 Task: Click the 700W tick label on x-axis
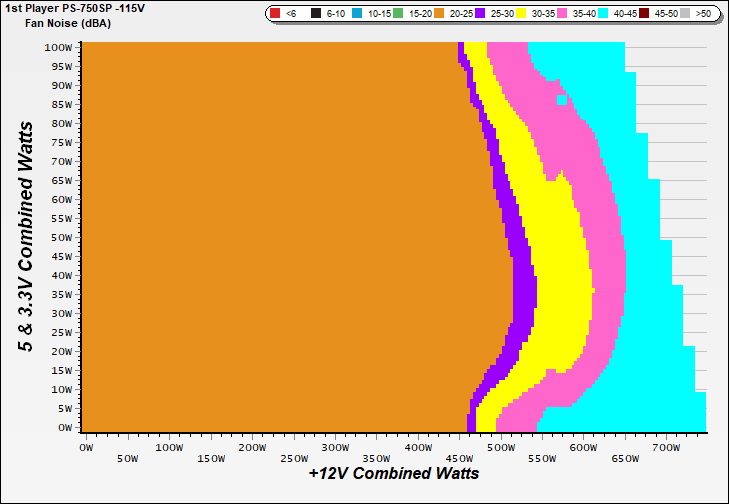(669, 448)
